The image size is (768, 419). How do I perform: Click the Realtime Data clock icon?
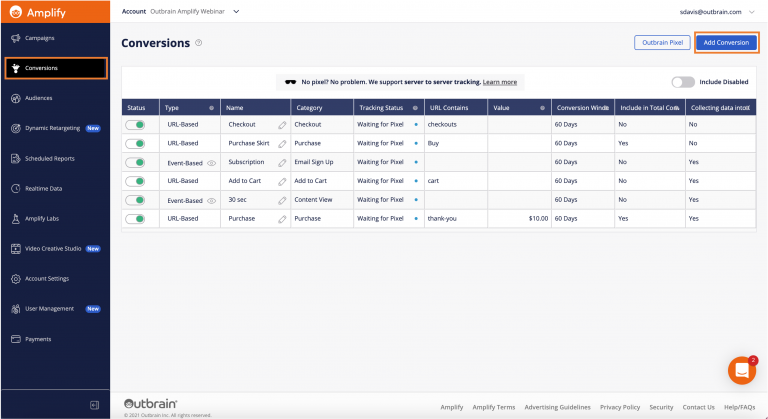point(16,188)
